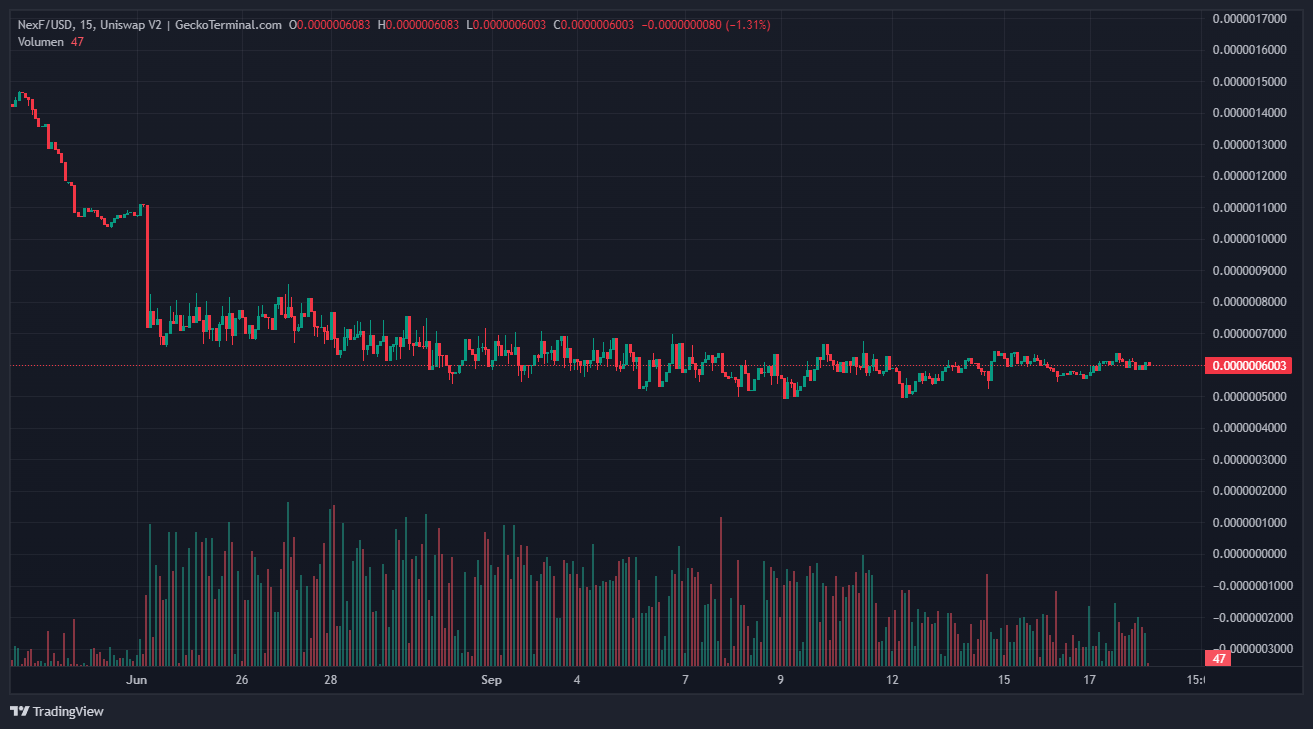Click date marker 17 on the time axis
The height and width of the screenshot is (729, 1313).
1090,680
